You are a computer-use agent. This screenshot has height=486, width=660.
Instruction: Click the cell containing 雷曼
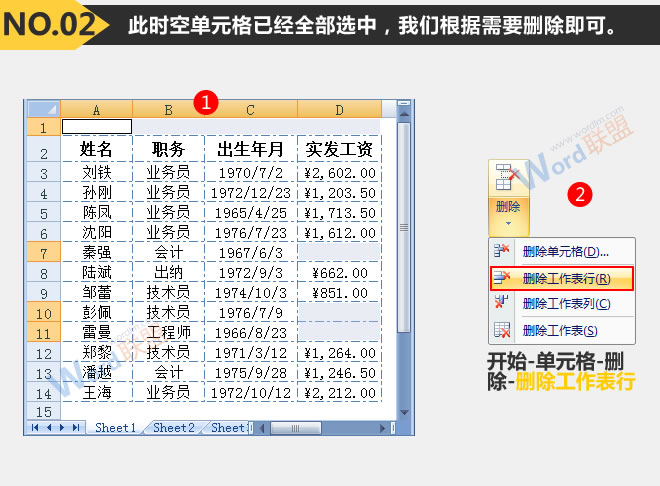pos(97,332)
